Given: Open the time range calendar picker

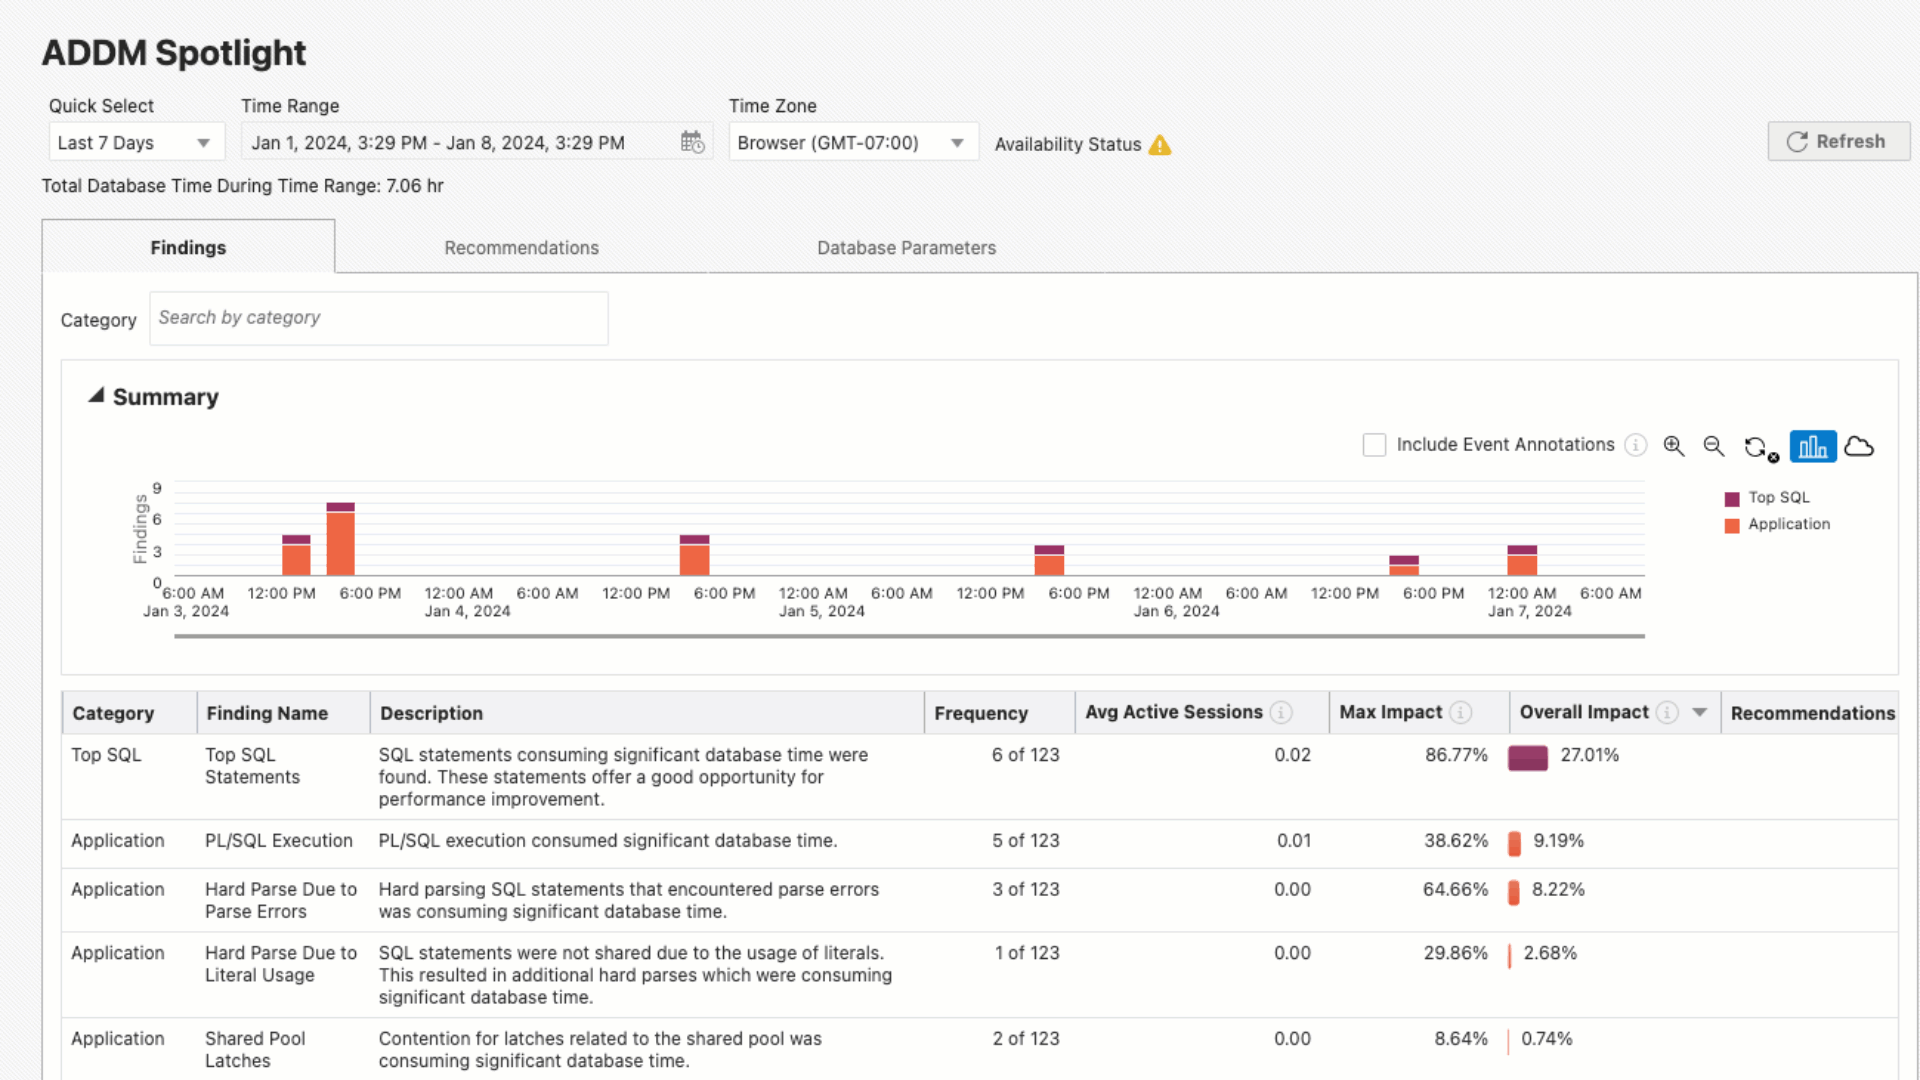Looking at the screenshot, I should [692, 142].
